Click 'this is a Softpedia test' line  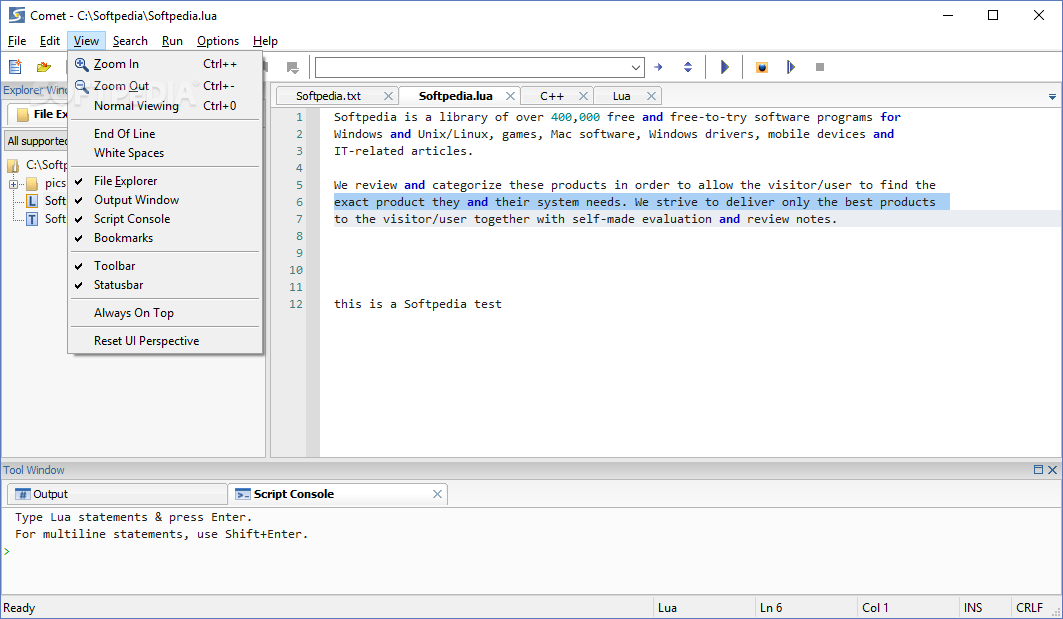coord(418,304)
